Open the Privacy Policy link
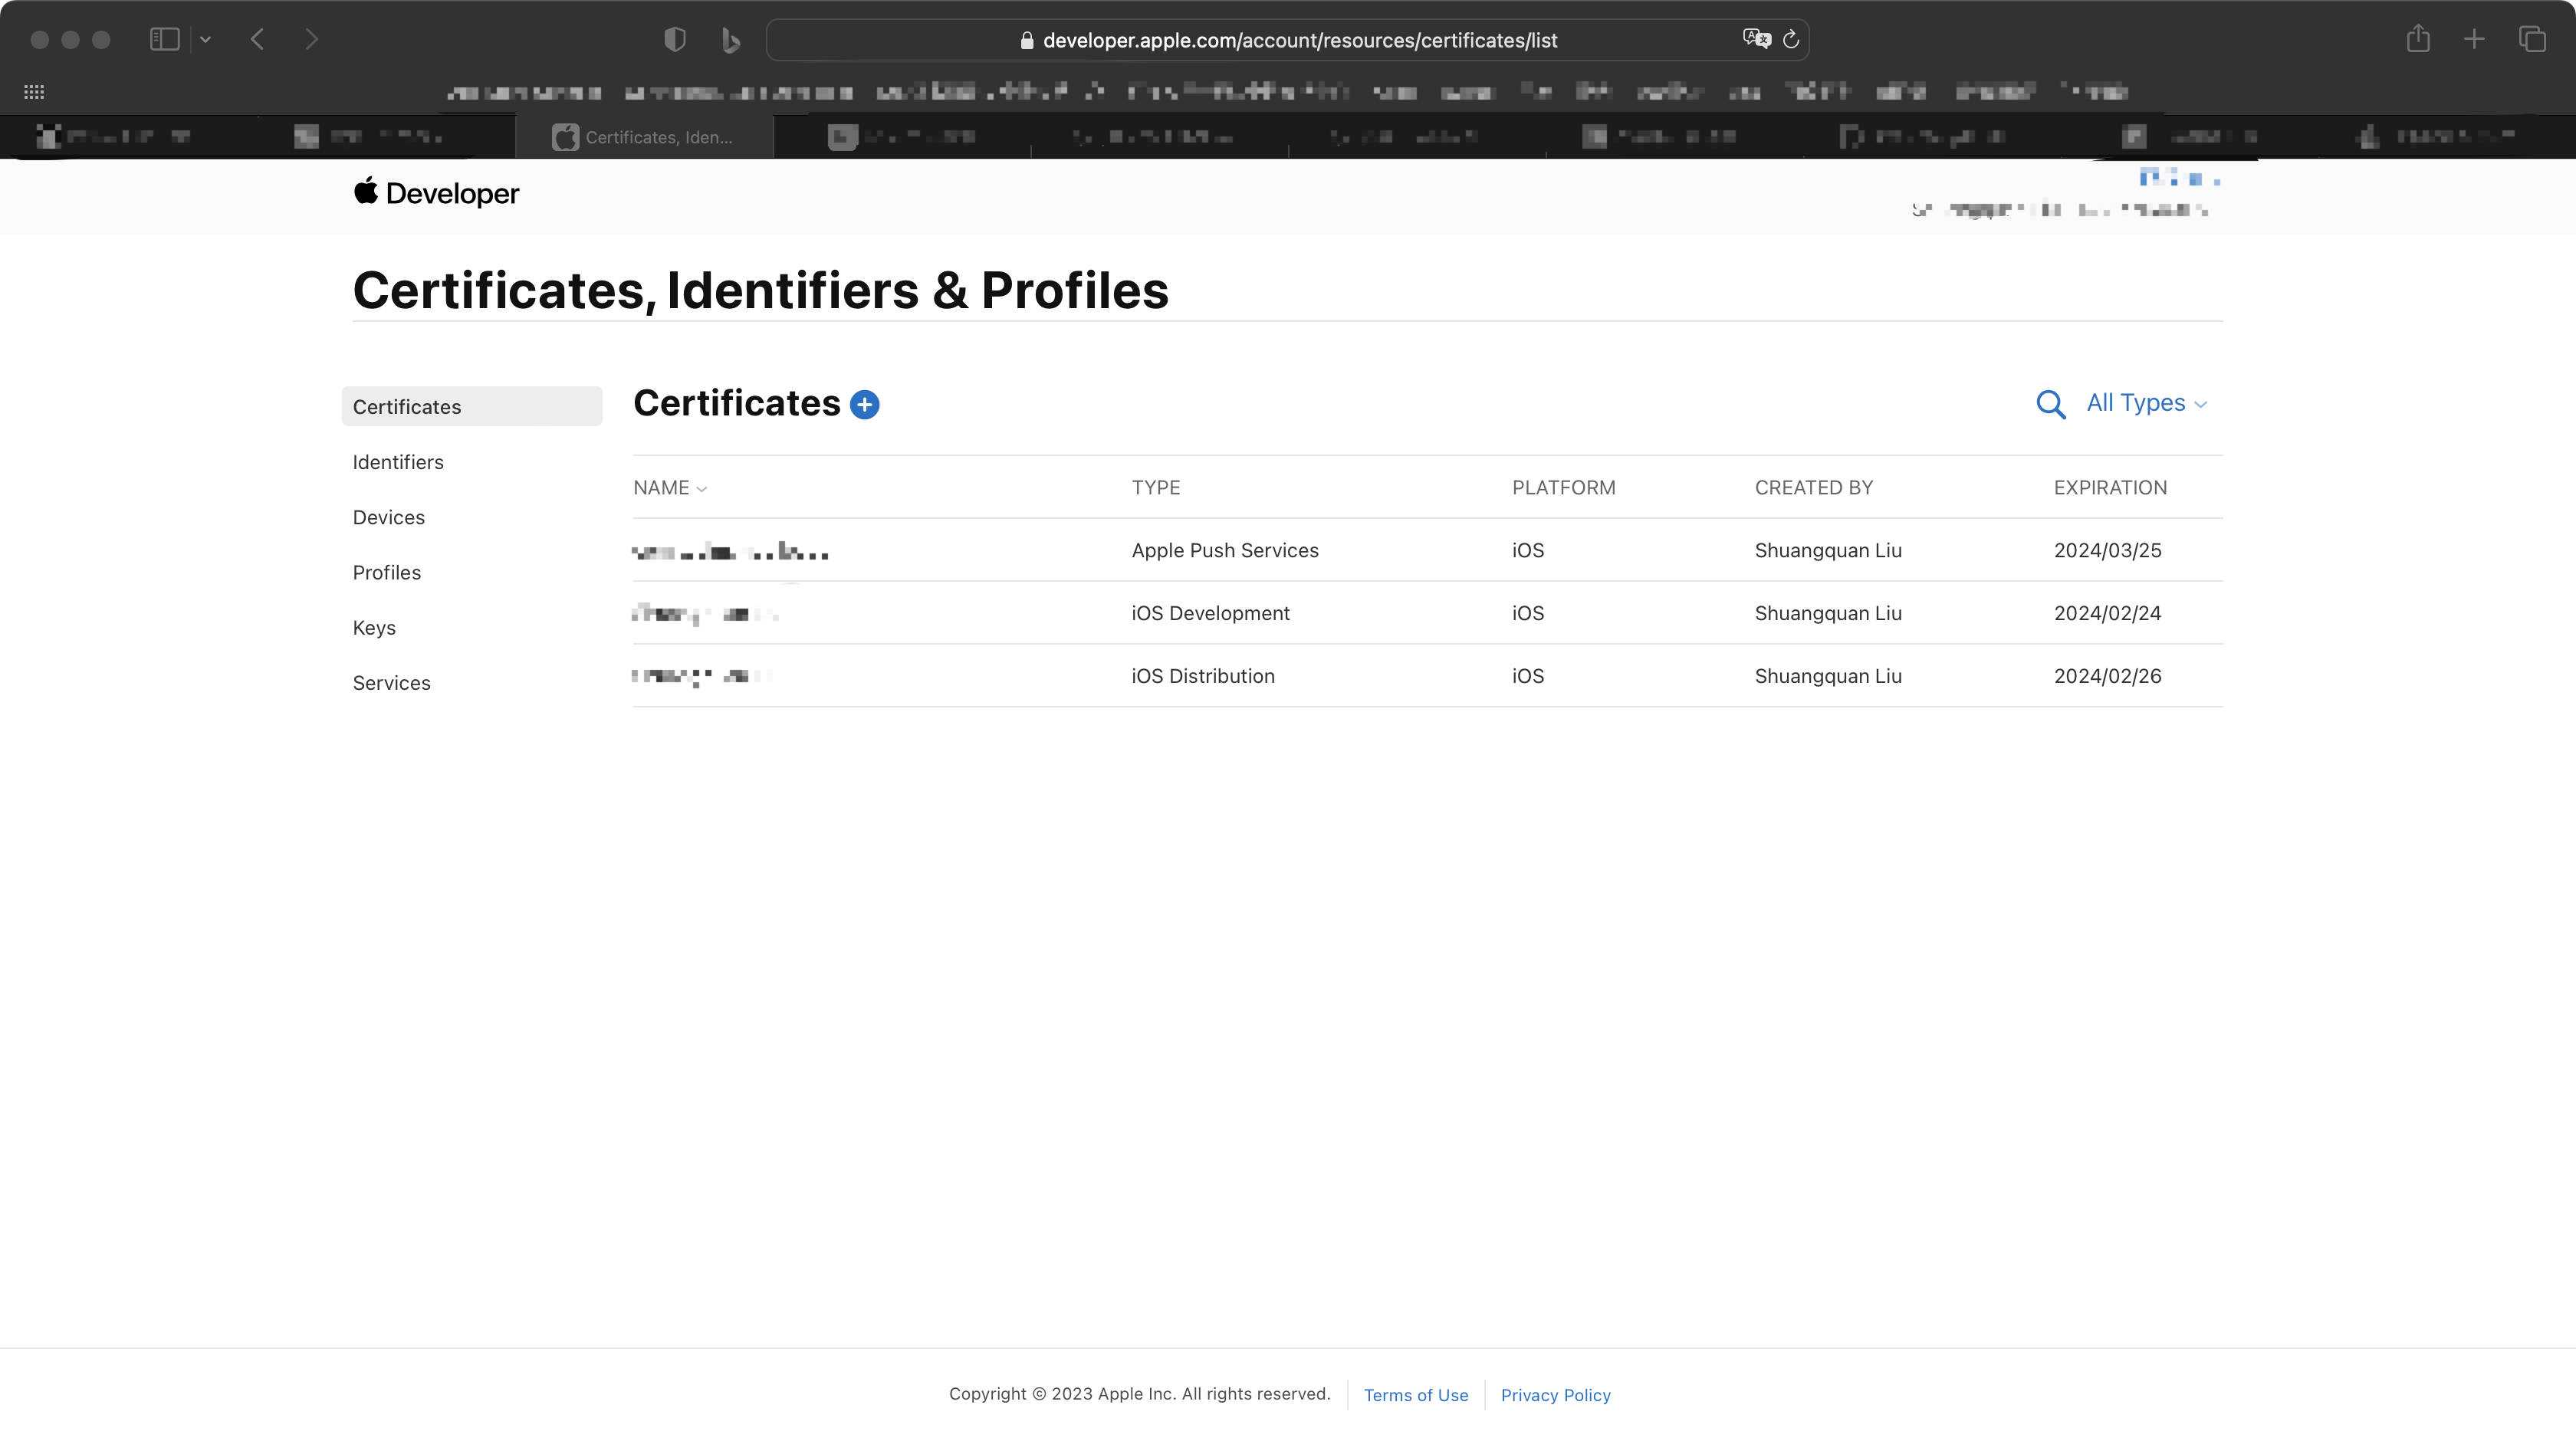Image resolution: width=2576 pixels, height=1441 pixels. pyautogui.click(x=1555, y=1395)
